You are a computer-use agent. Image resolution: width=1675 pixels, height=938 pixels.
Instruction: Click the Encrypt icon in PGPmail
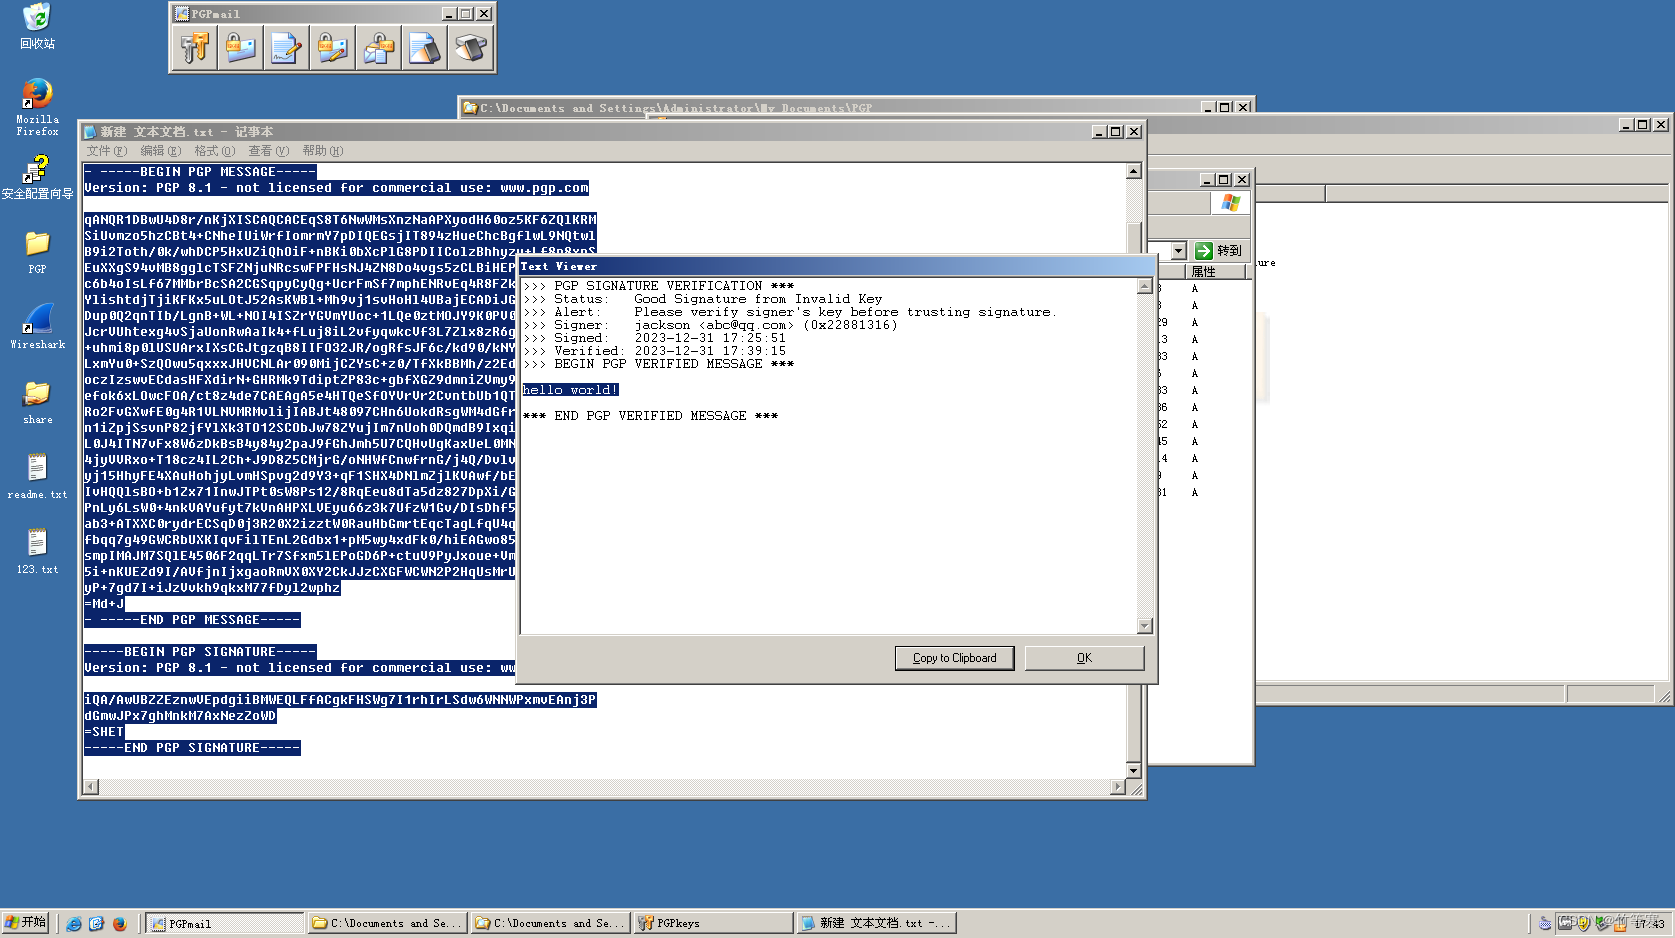coord(241,47)
